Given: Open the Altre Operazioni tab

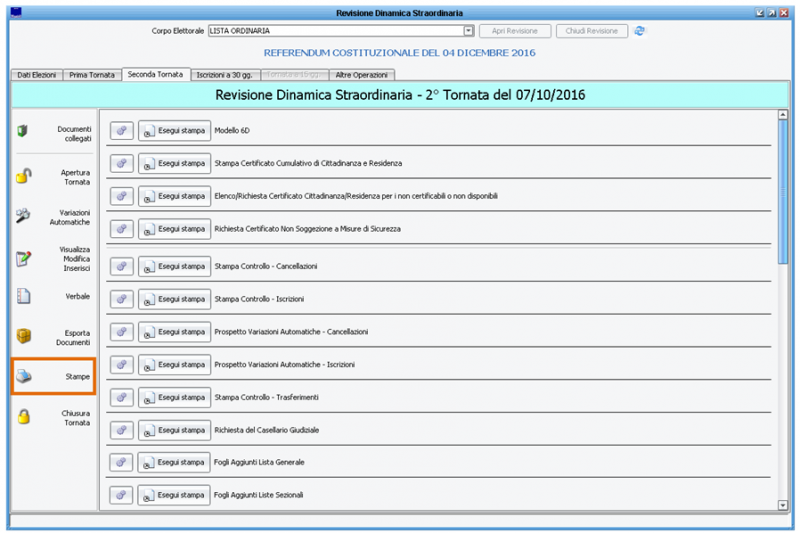Looking at the screenshot, I should click(x=362, y=75).
